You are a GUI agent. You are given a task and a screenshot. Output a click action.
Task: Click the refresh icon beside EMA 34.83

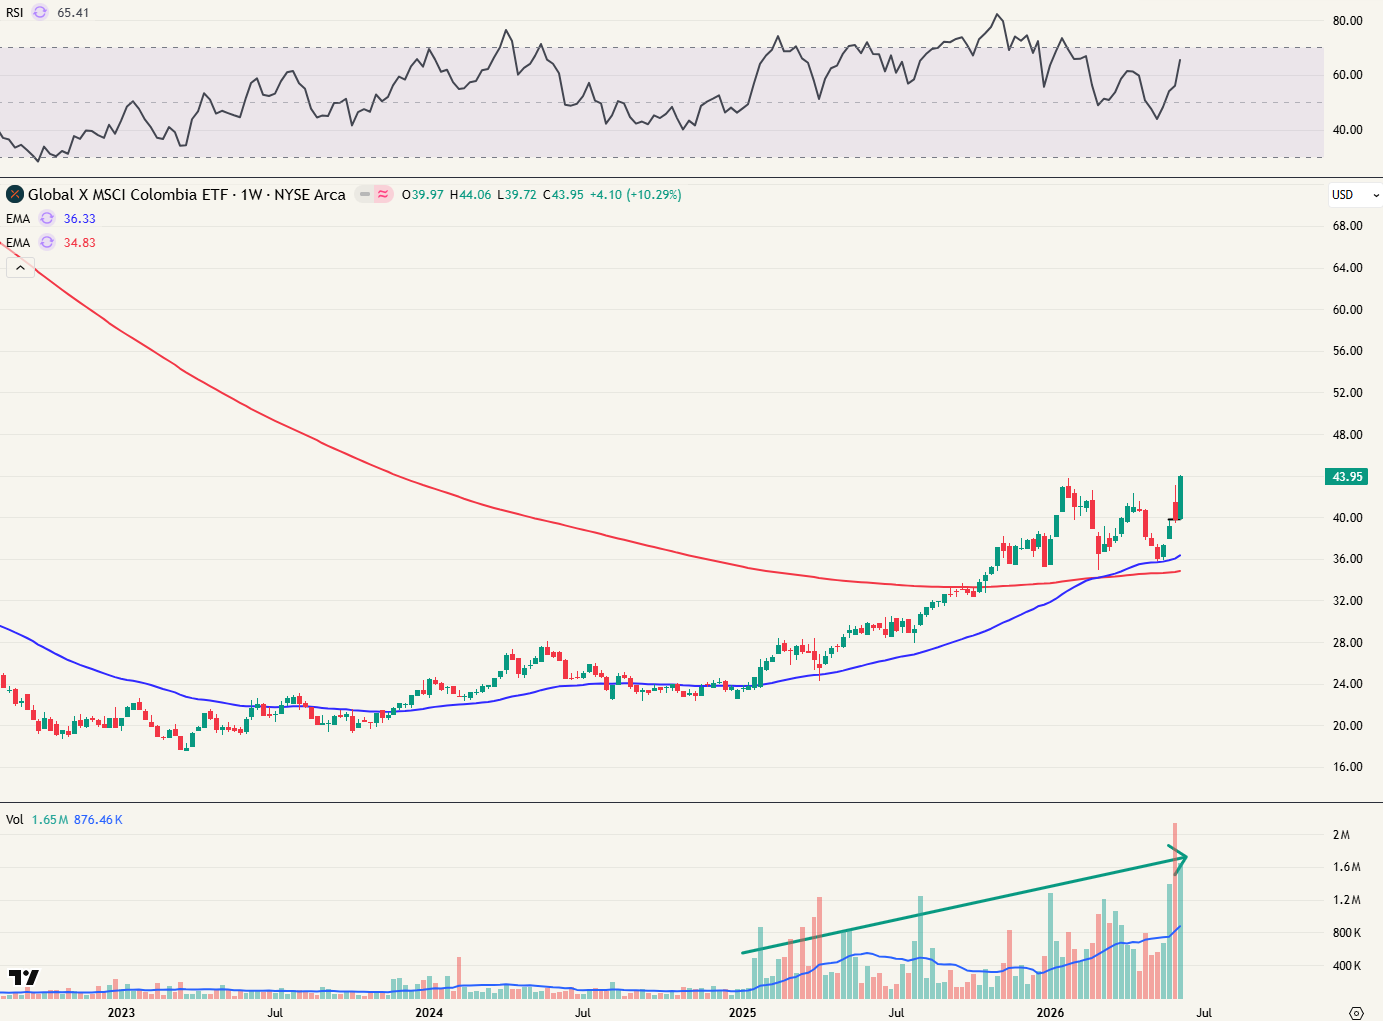click(47, 242)
